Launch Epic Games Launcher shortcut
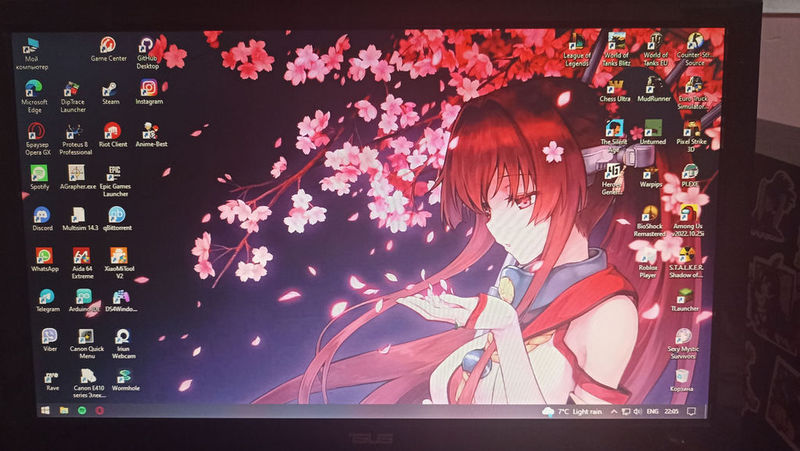 [x=115, y=181]
